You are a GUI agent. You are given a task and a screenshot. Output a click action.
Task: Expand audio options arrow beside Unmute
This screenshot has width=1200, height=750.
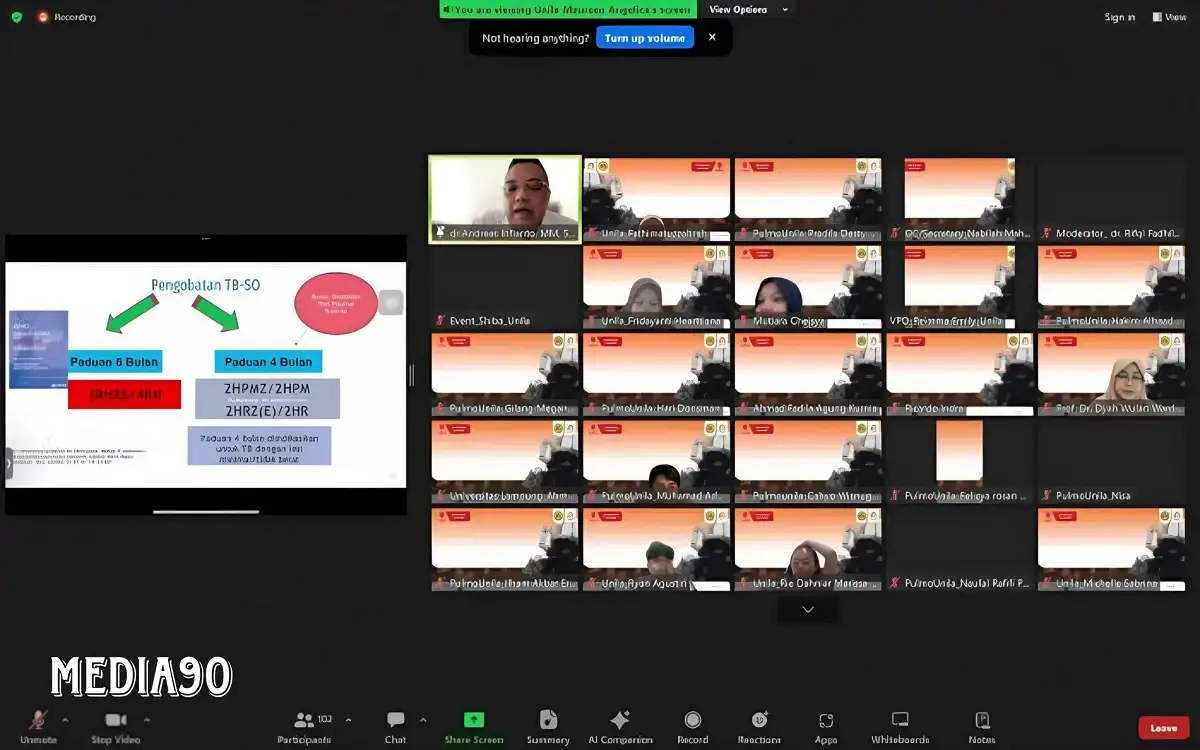click(x=66, y=719)
